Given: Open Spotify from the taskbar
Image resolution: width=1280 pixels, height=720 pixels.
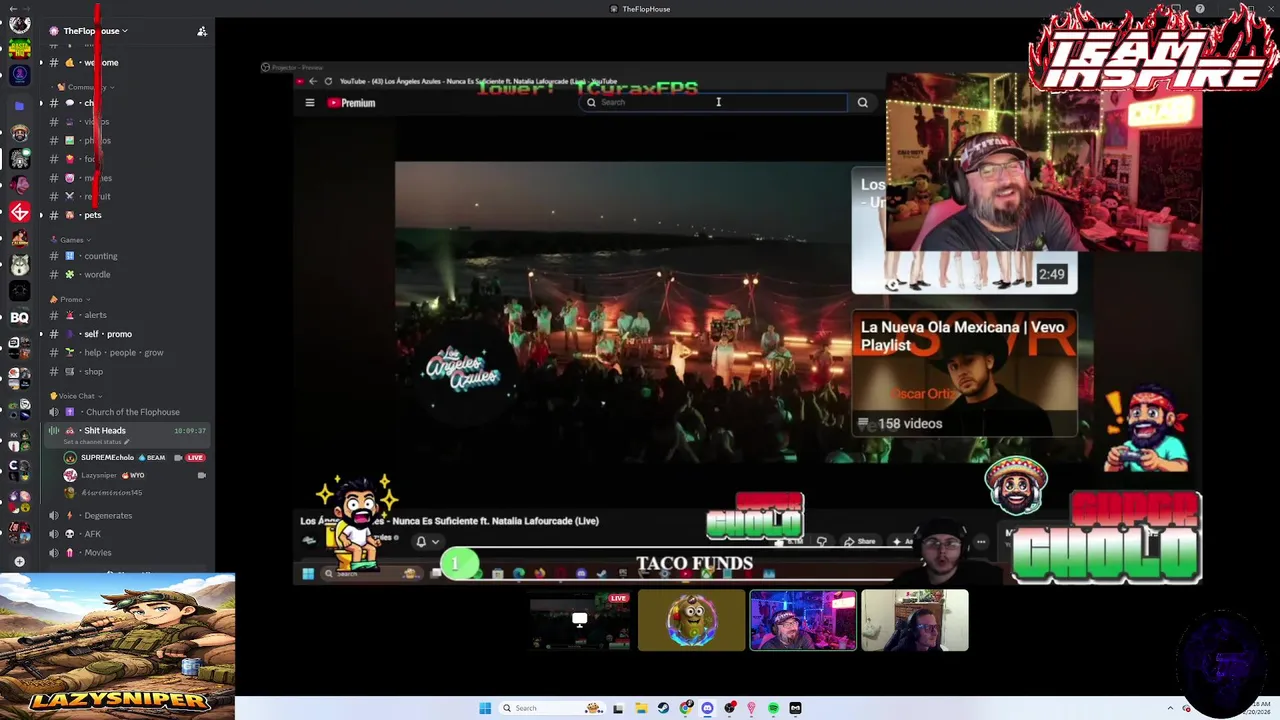Looking at the screenshot, I should [x=773, y=708].
